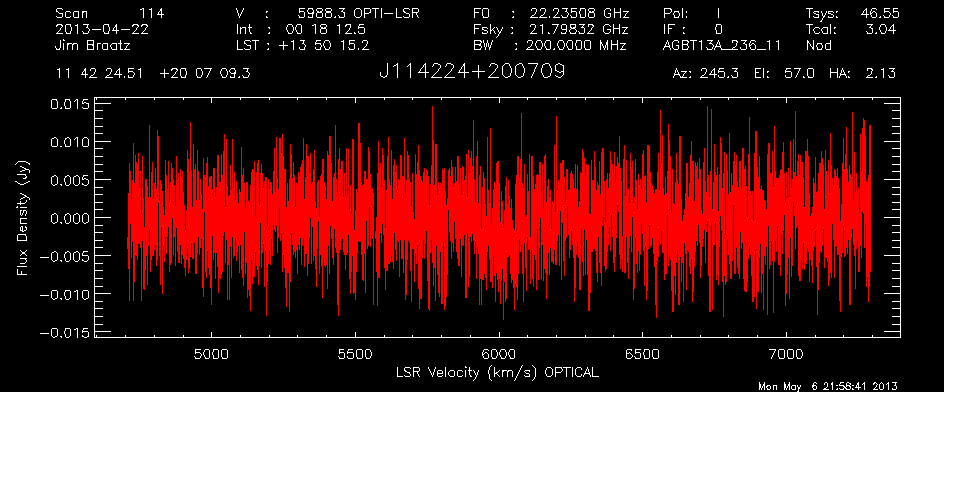Select right ascension 11 42 24.51

tap(99, 73)
